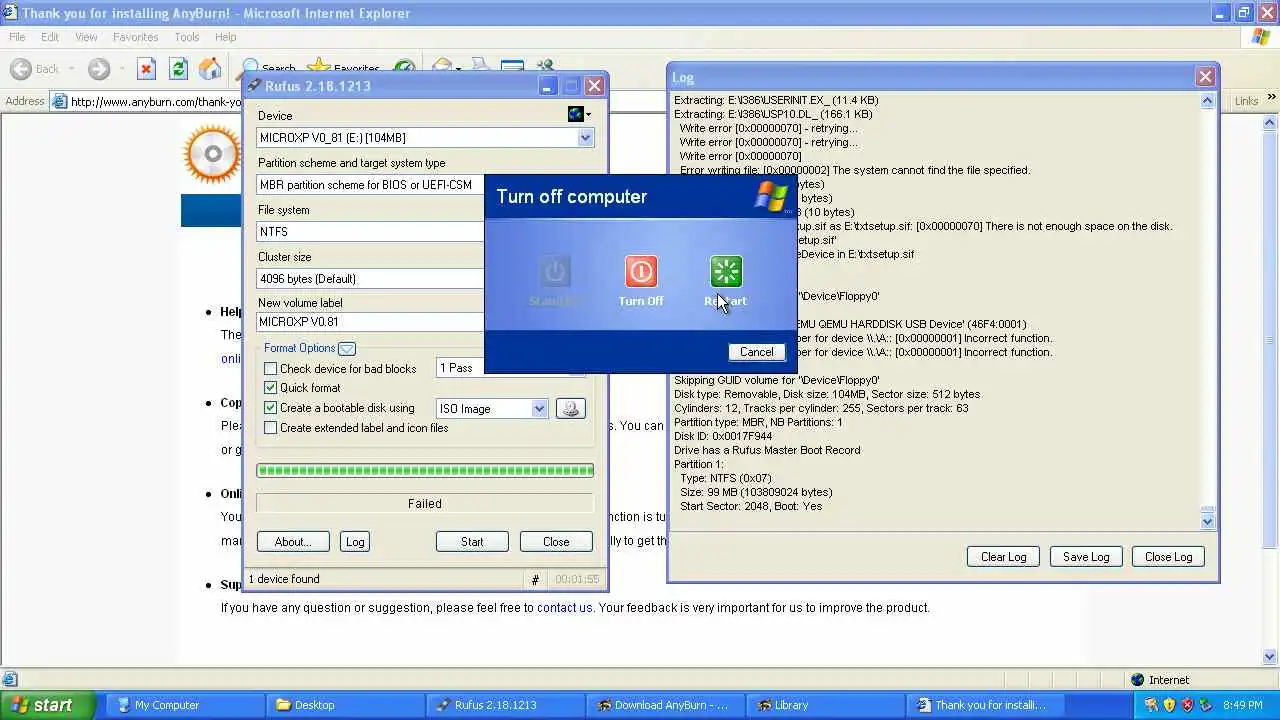Switch to My Computer taskbar item

(x=183, y=705)
